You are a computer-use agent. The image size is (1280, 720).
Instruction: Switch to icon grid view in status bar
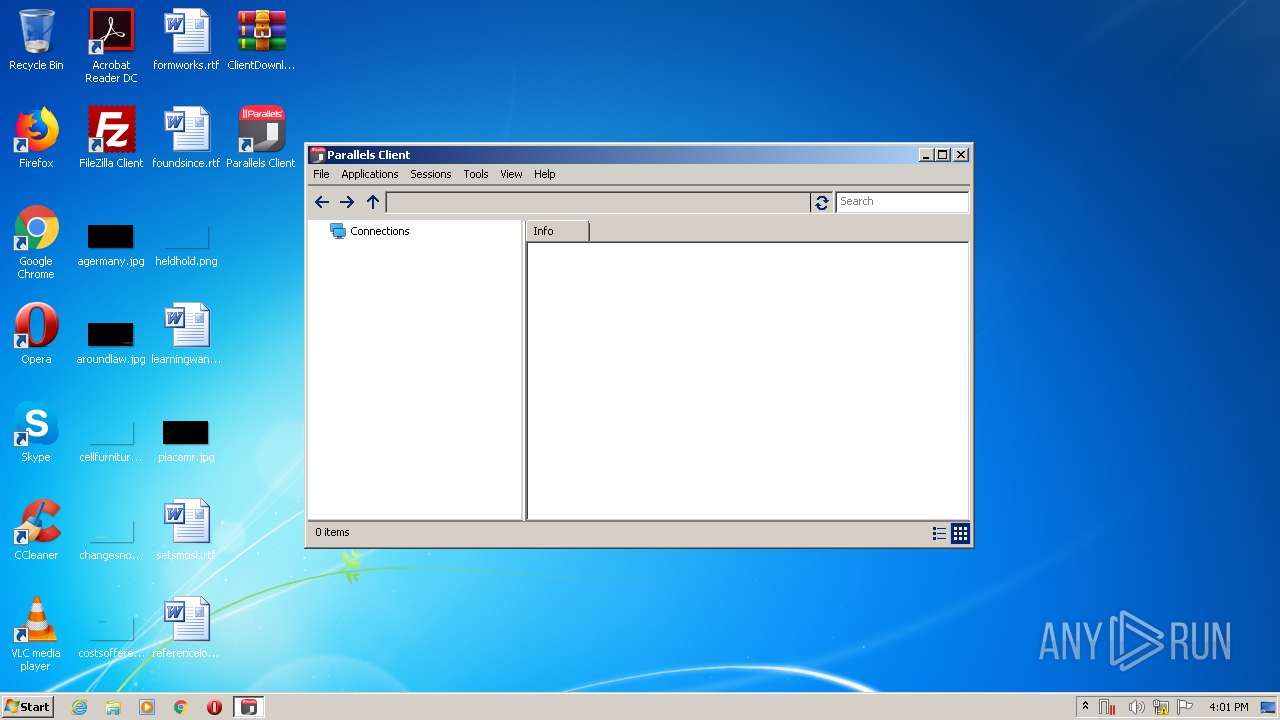[960, 534]
